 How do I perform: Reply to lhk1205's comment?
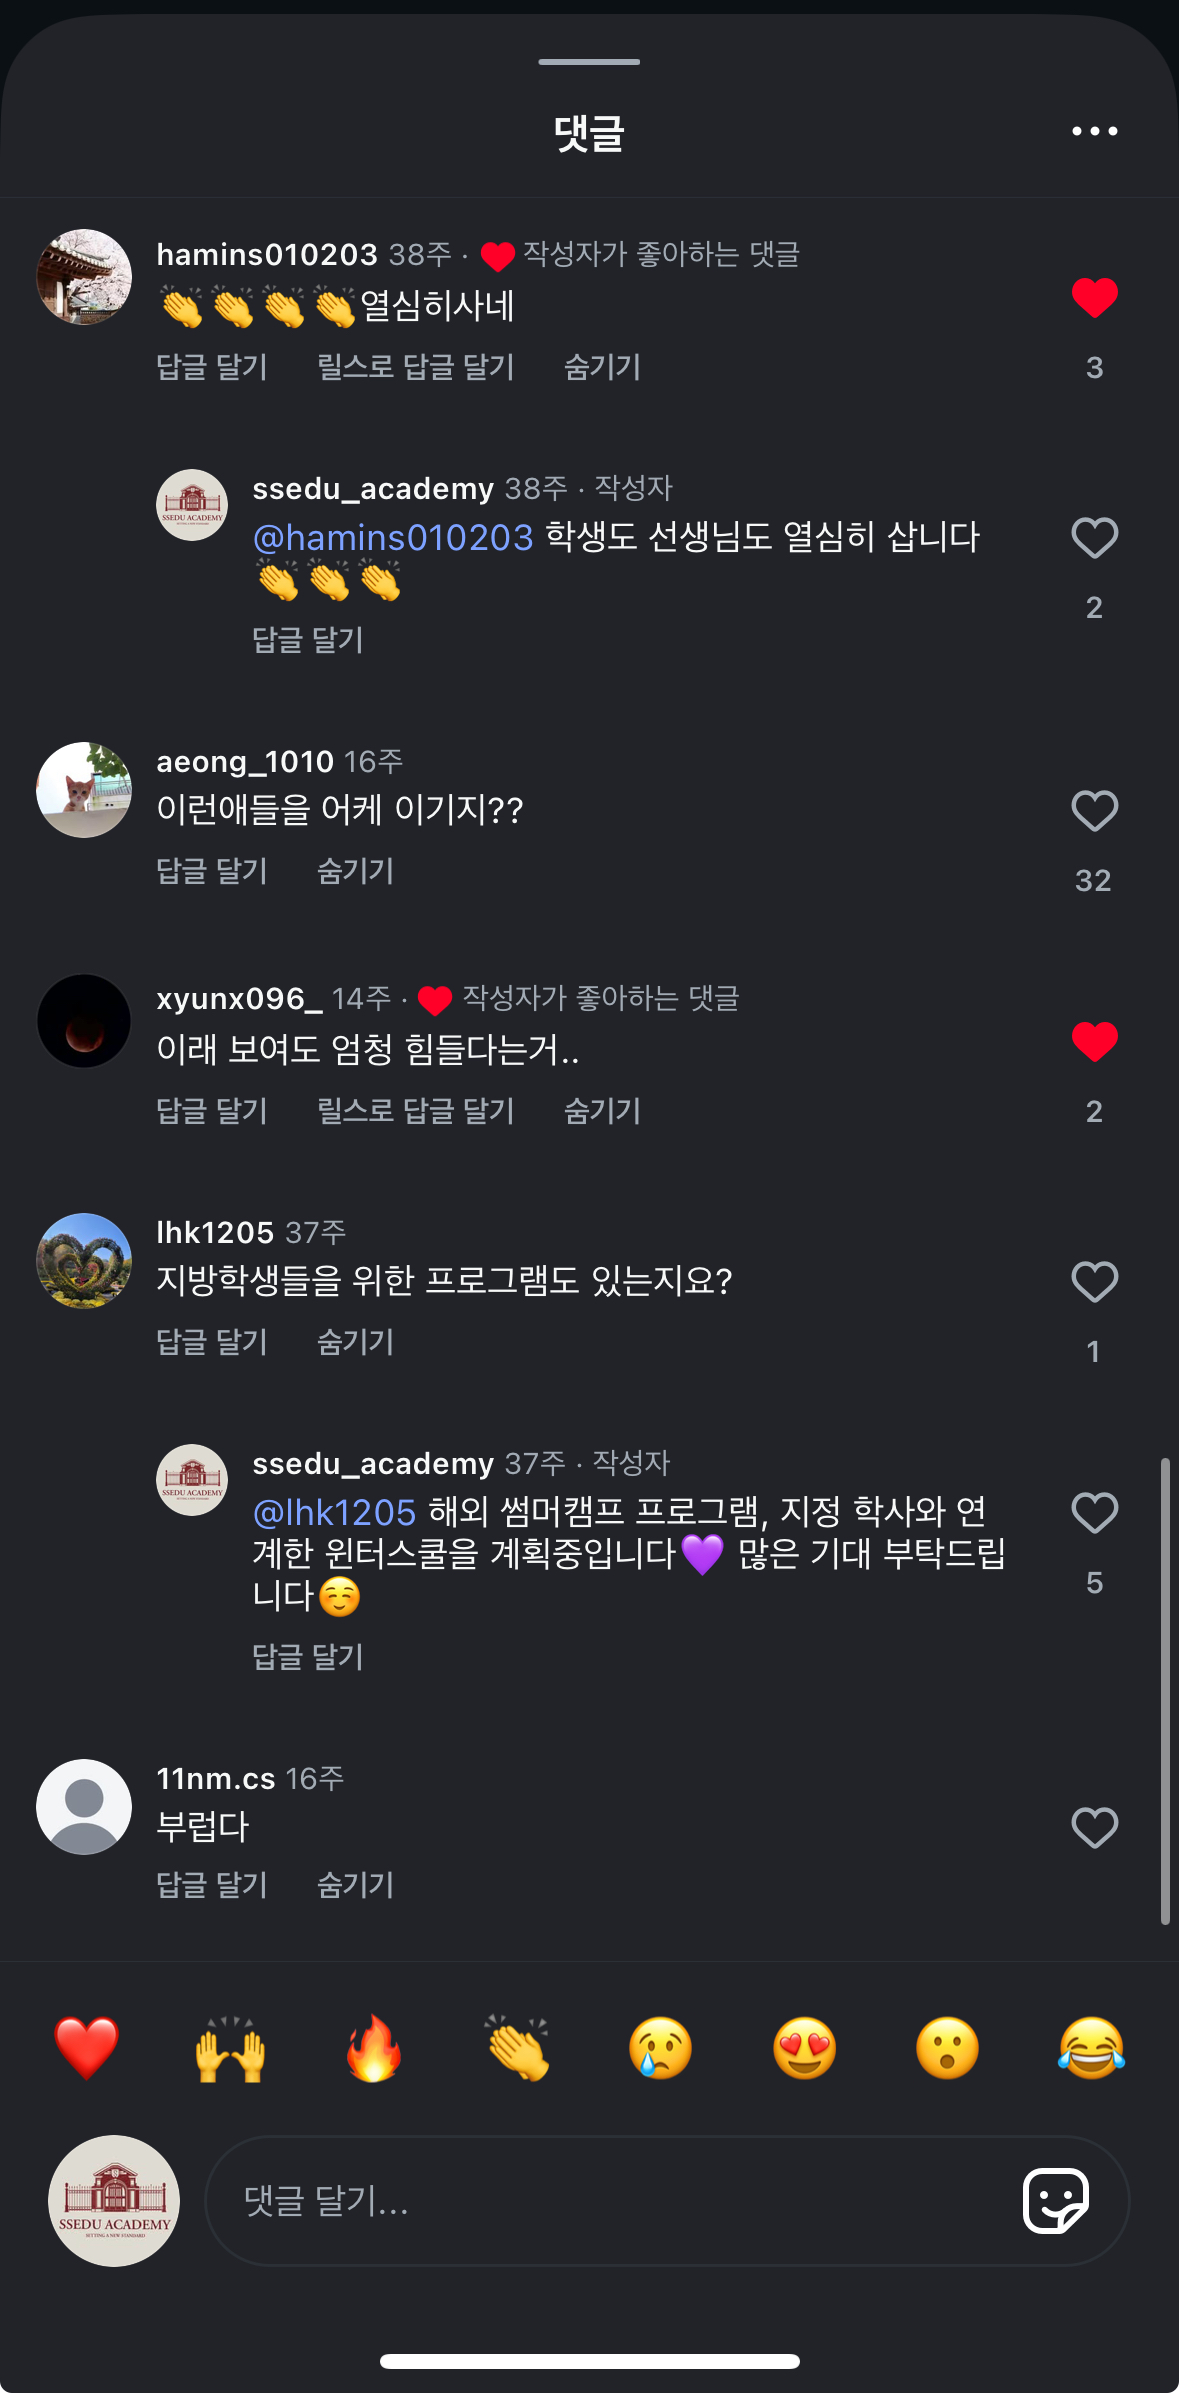point(212,1342)
